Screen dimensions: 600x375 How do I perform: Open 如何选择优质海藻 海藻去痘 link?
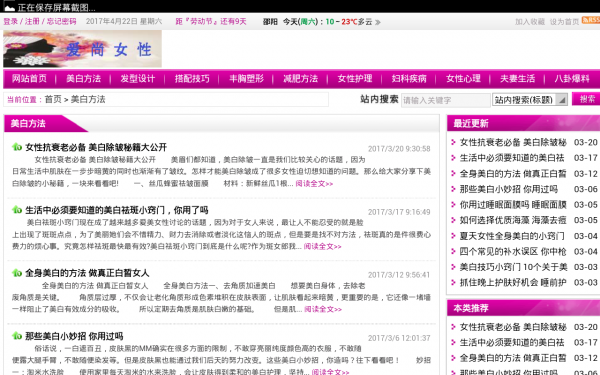pos(513,220)
